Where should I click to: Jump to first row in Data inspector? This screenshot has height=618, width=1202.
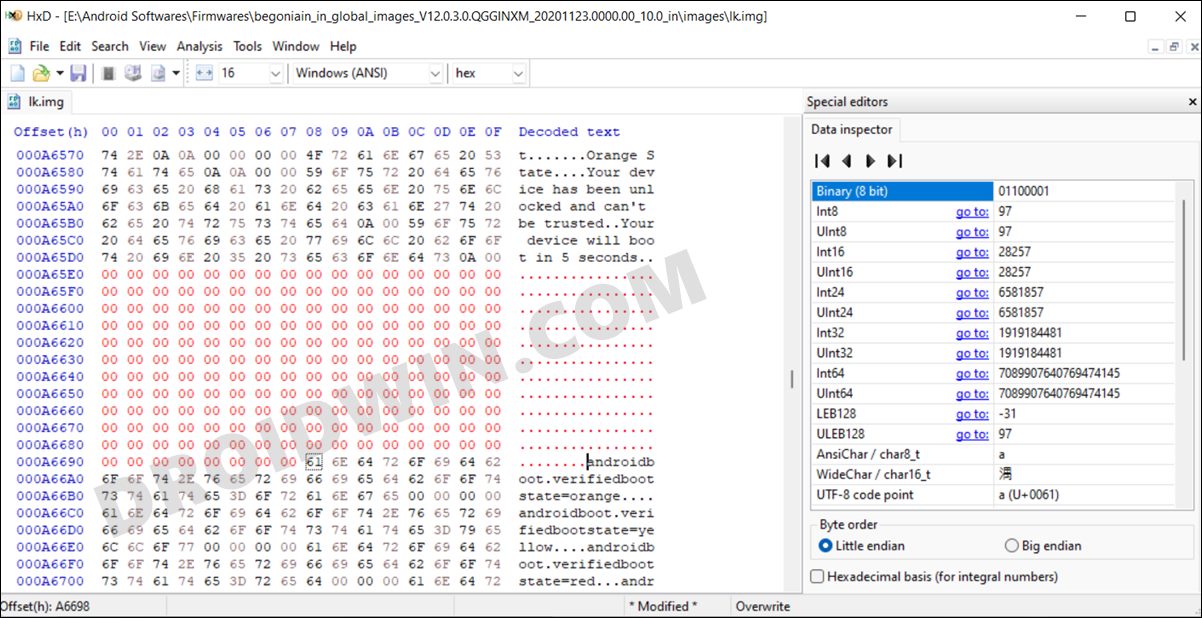click(x=821, y=161)
